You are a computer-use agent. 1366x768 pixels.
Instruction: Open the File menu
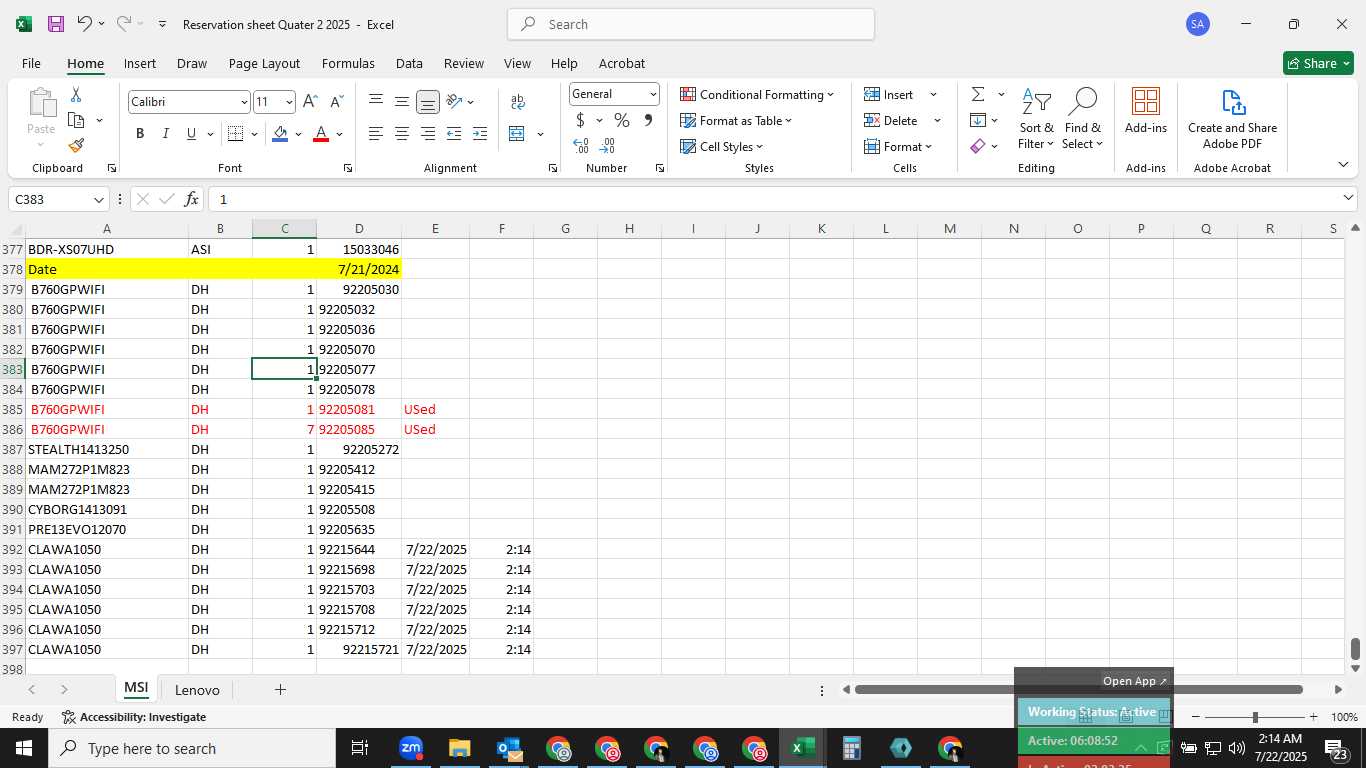31,63
